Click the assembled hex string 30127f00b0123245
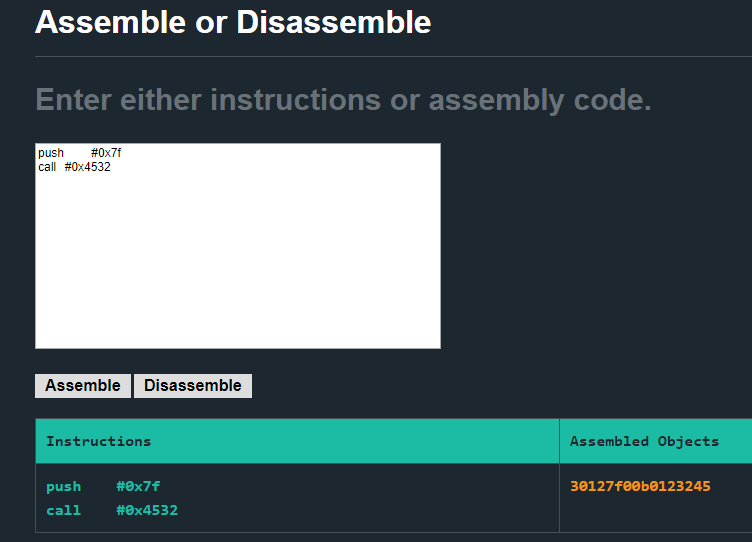Viewport: 752px width, 542px height. tap(640, 486)
